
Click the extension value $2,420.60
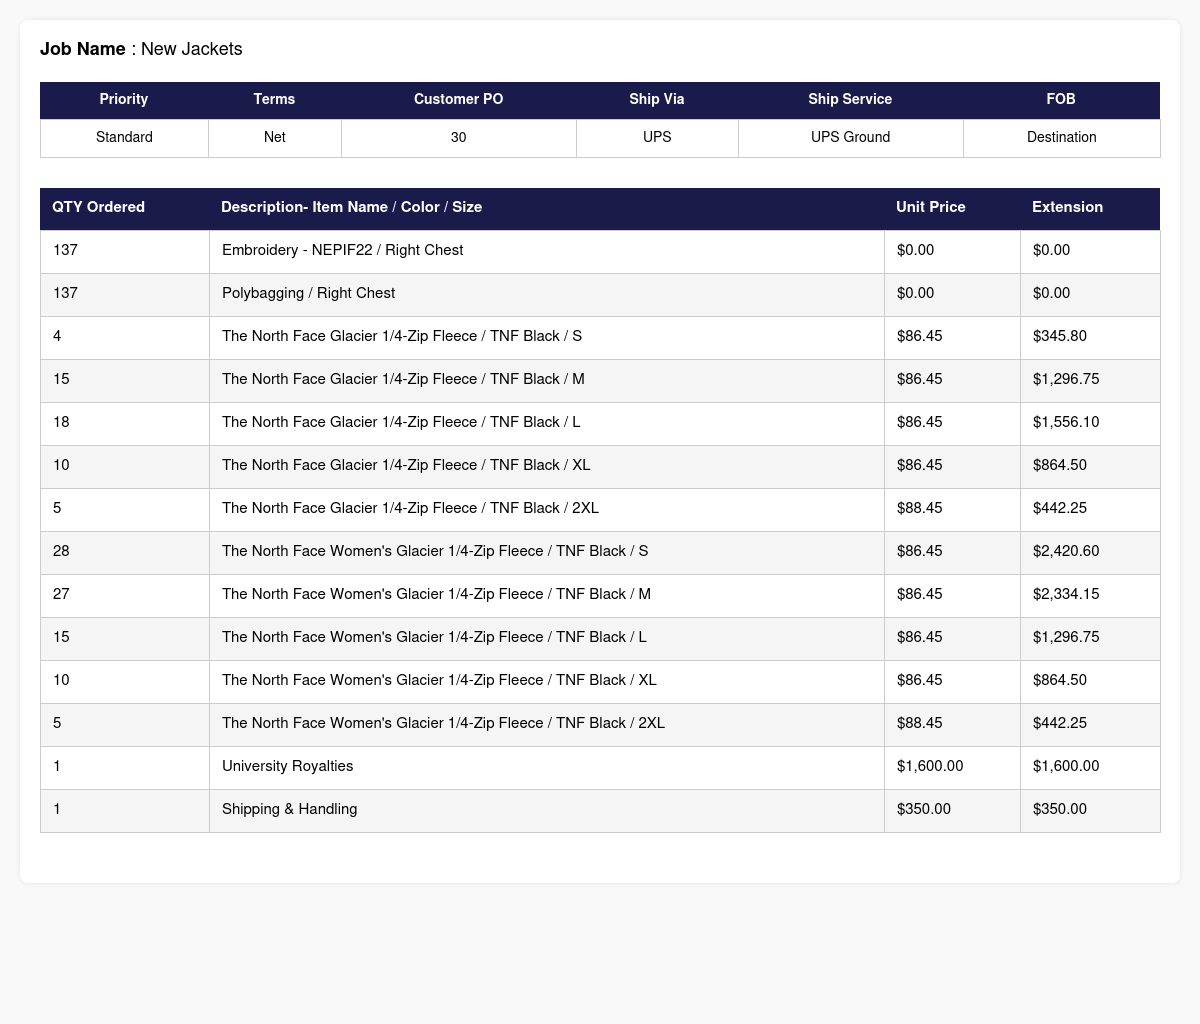click(1066, 551)
